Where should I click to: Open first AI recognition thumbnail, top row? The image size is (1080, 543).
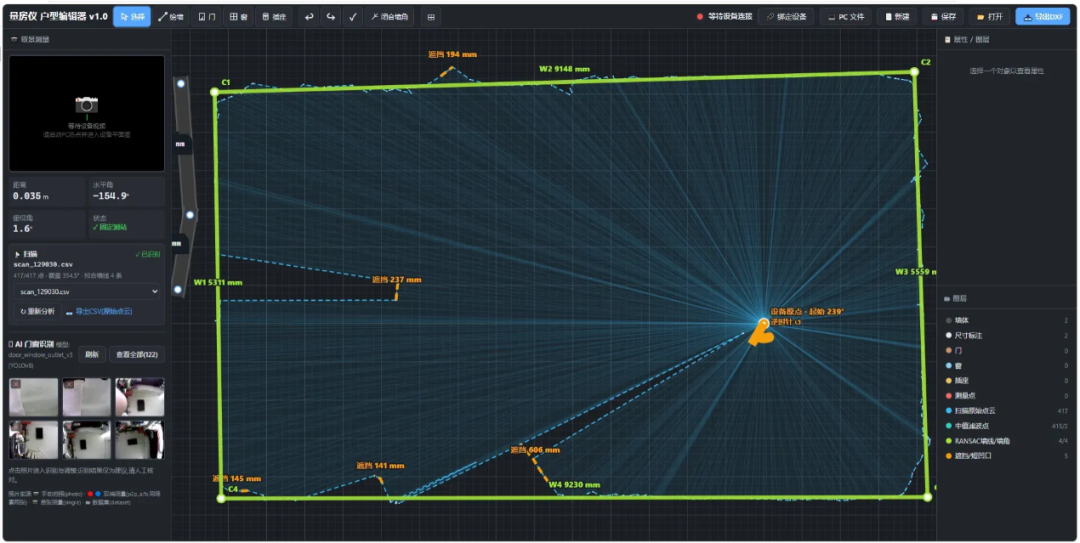click(33, 397)
